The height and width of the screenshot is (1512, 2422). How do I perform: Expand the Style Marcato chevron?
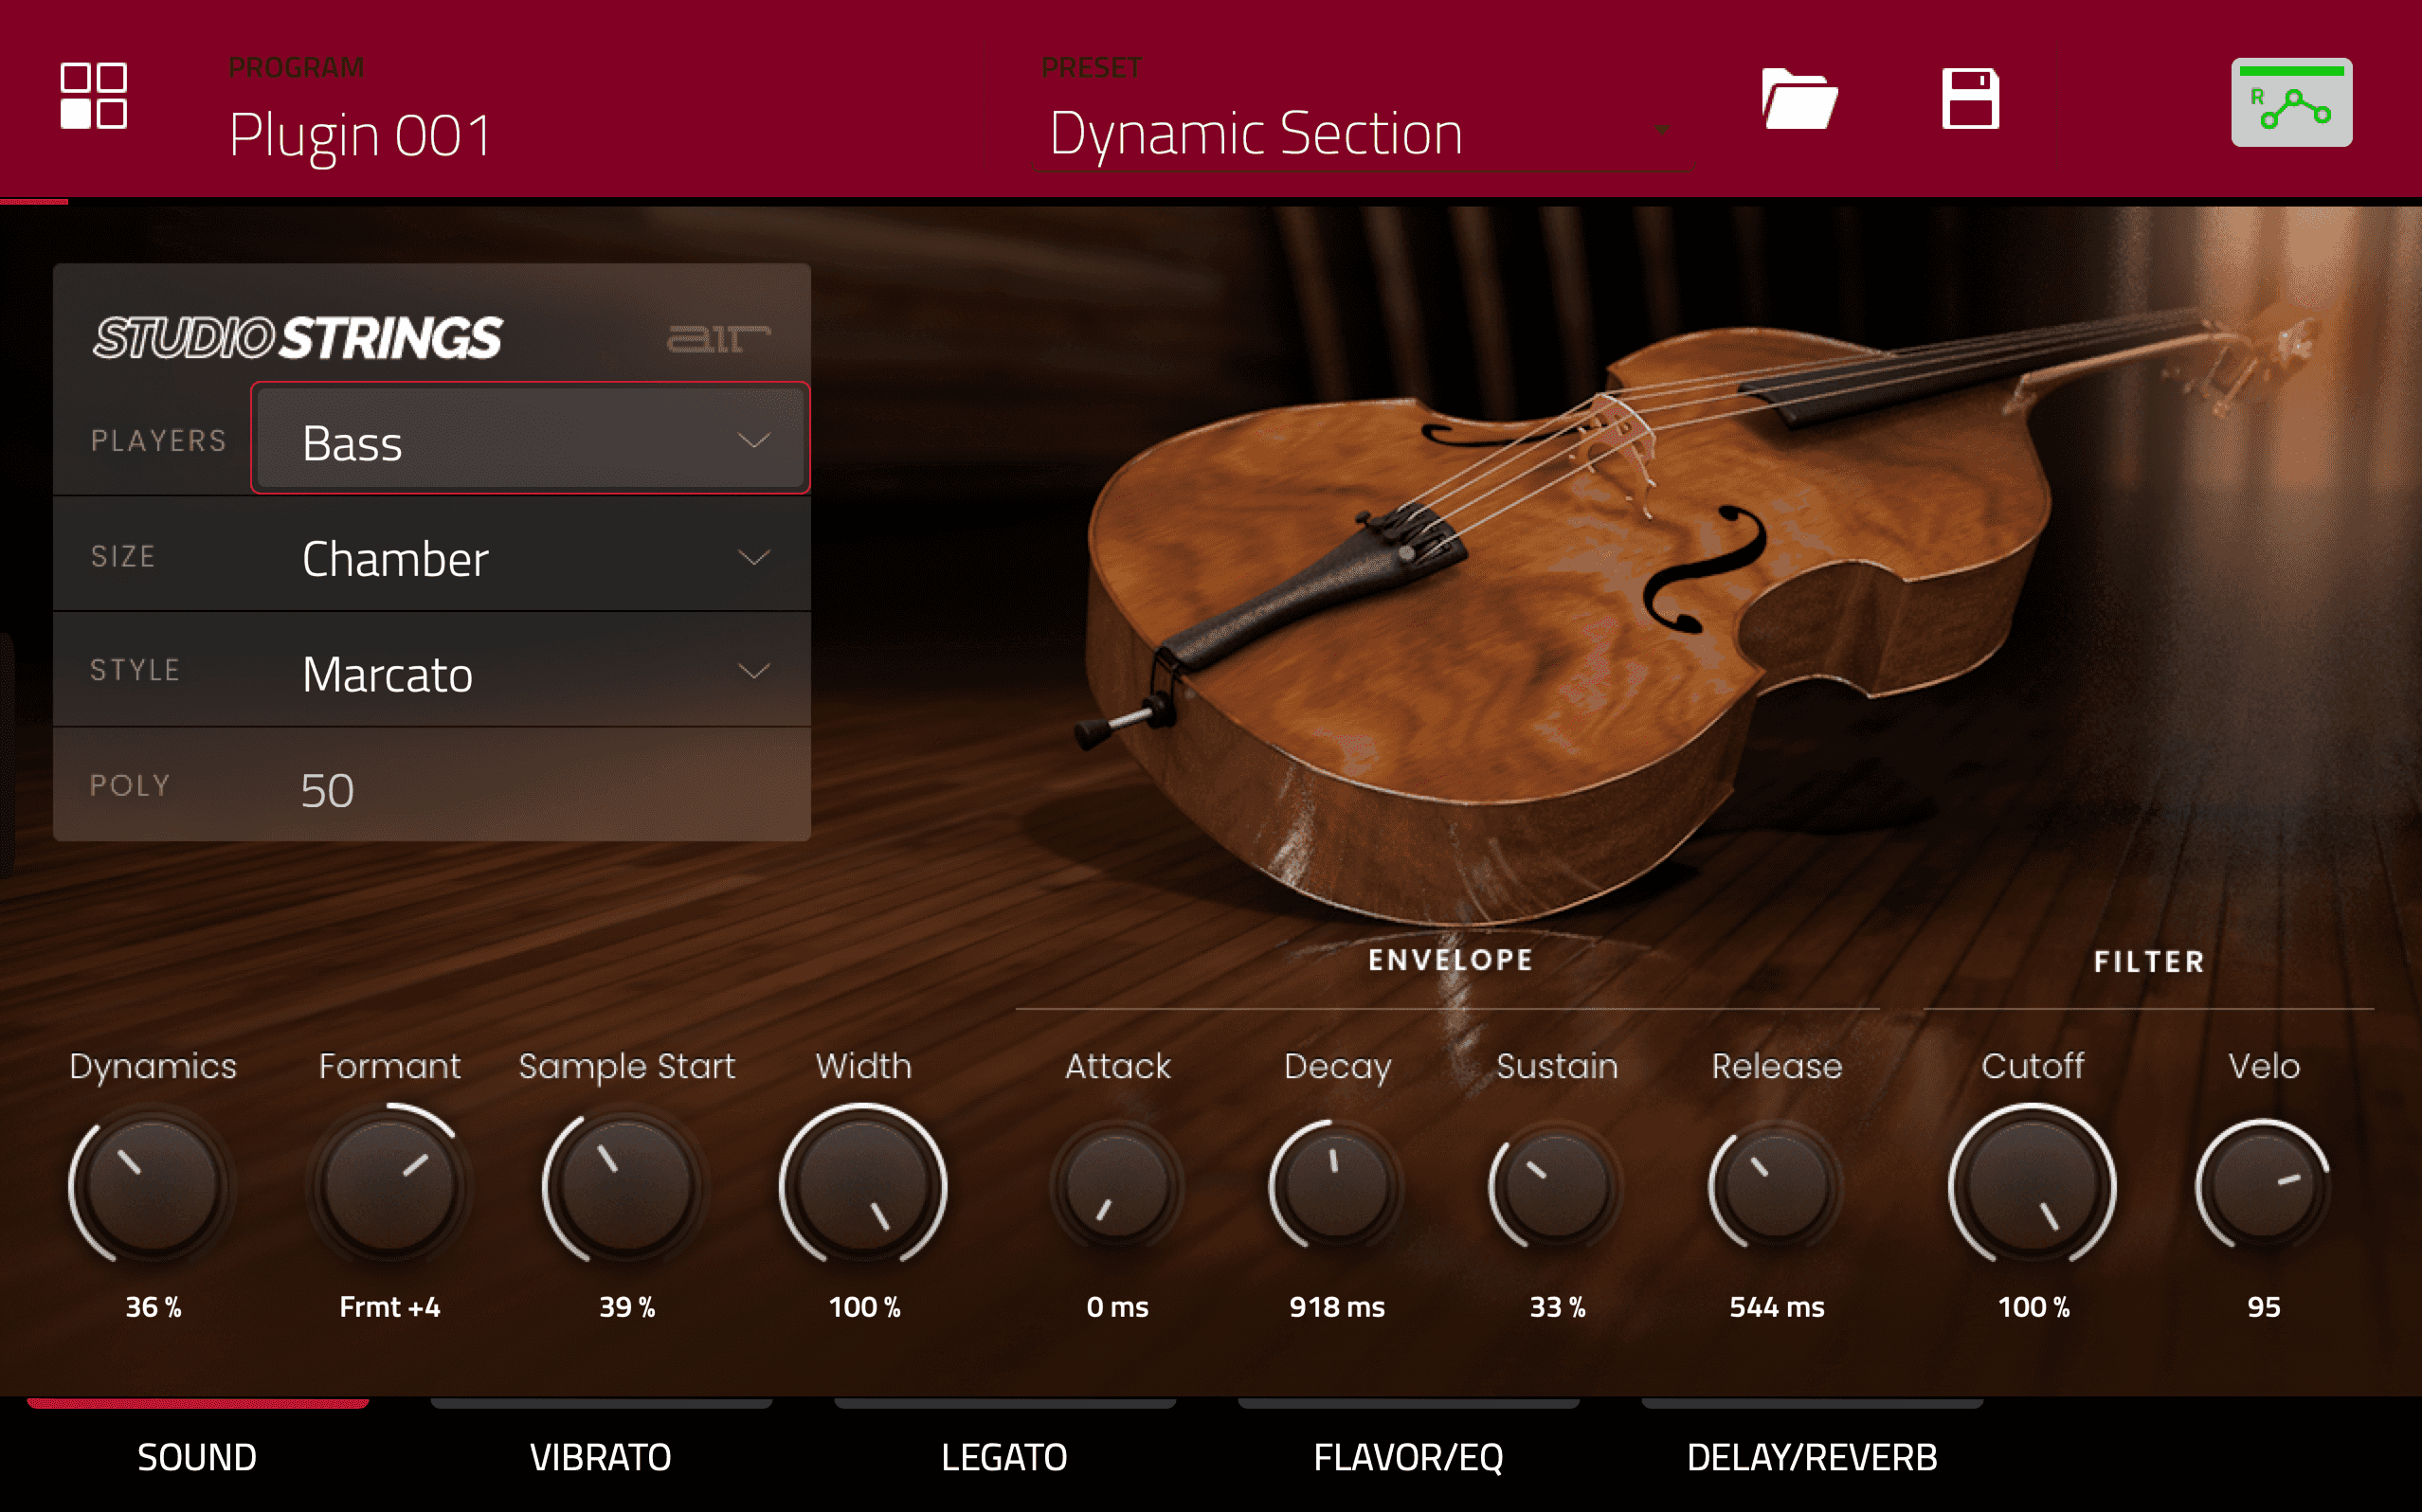click(x=753, y=671)
